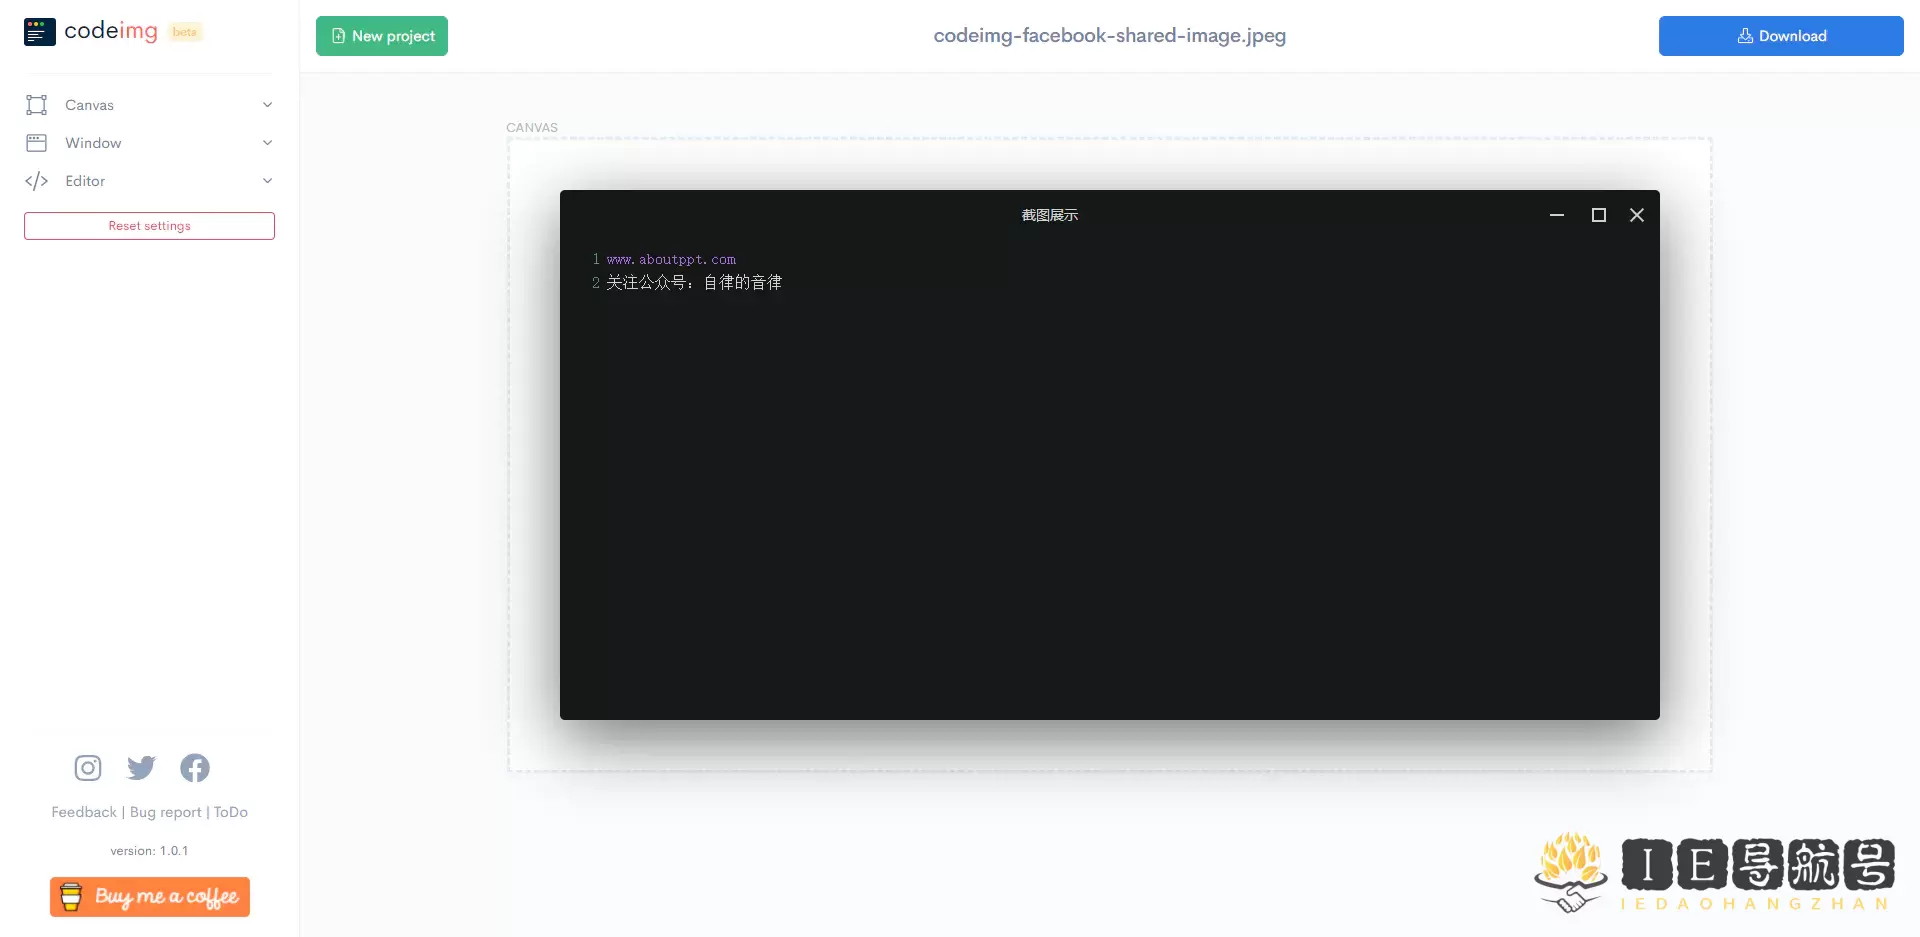
Task: Click the file icon on New project button
Action: pyautogui.click(x=339, y=35)
